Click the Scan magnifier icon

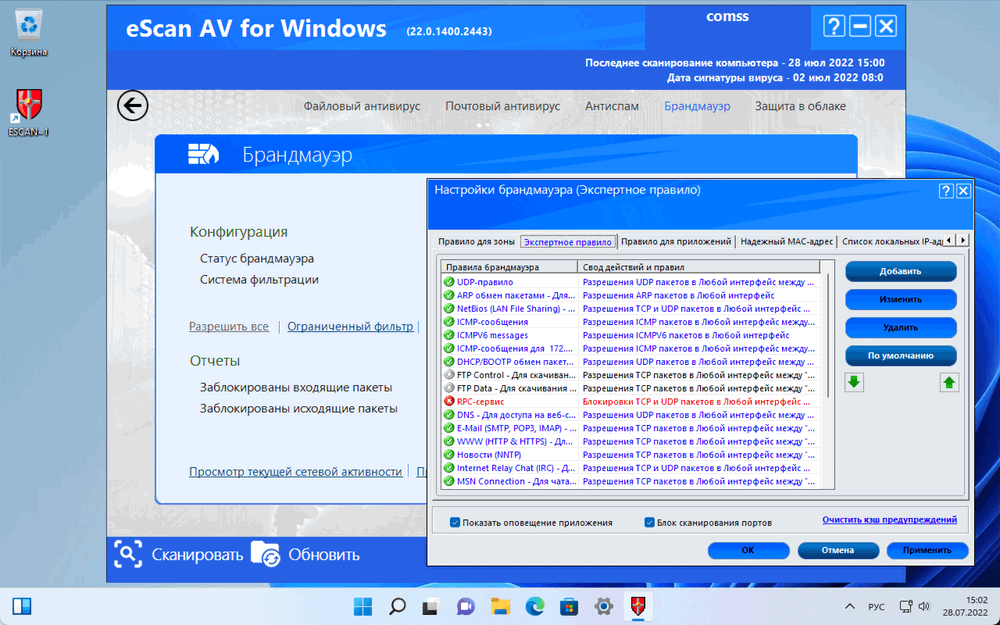coord(128,554)
